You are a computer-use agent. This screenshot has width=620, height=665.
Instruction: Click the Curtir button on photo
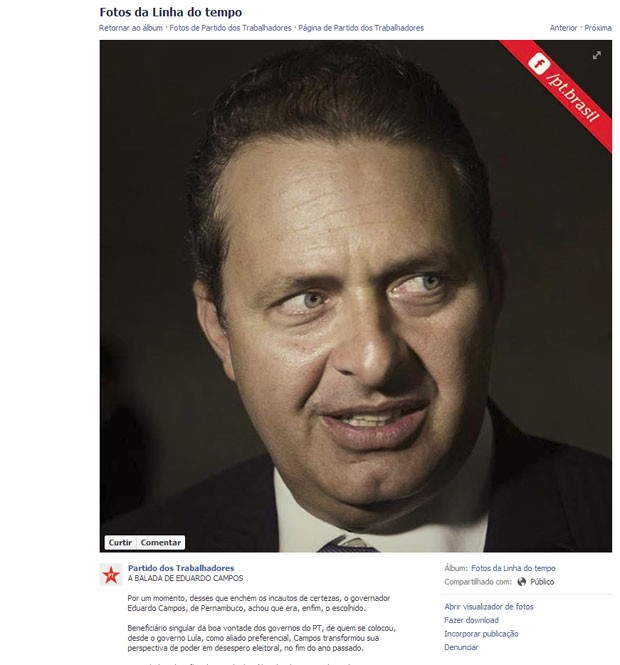click(x=120, y=542)
